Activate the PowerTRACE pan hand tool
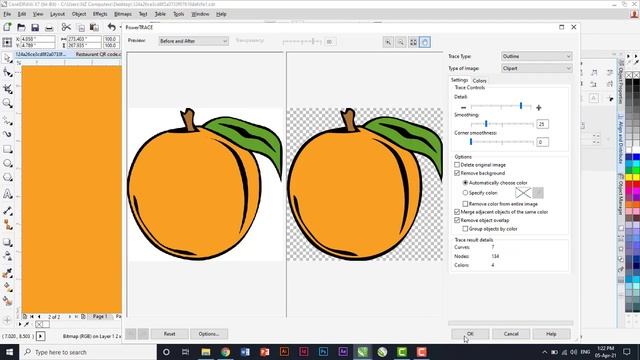The height and width of the screenshot is (360, 640). tap(425, 42)
